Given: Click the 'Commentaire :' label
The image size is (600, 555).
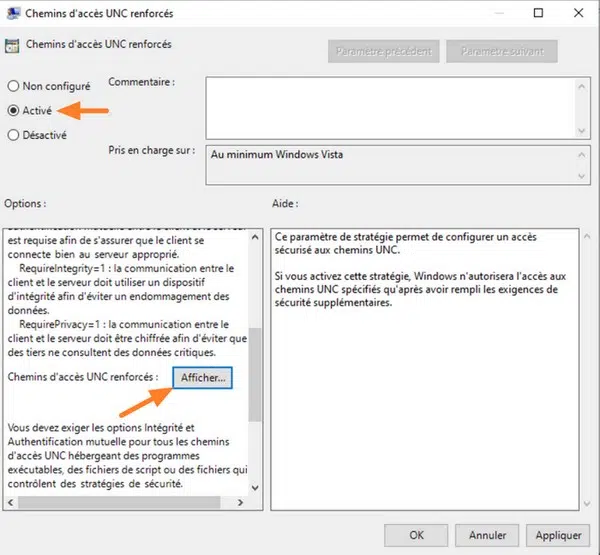Looking at the screenshot, I should point(142,82).
